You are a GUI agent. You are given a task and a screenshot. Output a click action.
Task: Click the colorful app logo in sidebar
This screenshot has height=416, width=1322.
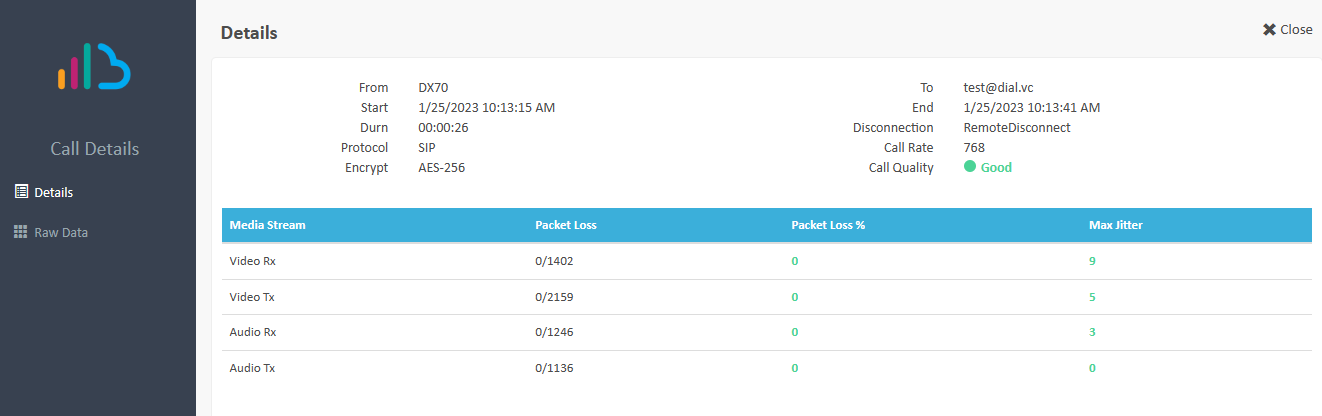point(95,67)
